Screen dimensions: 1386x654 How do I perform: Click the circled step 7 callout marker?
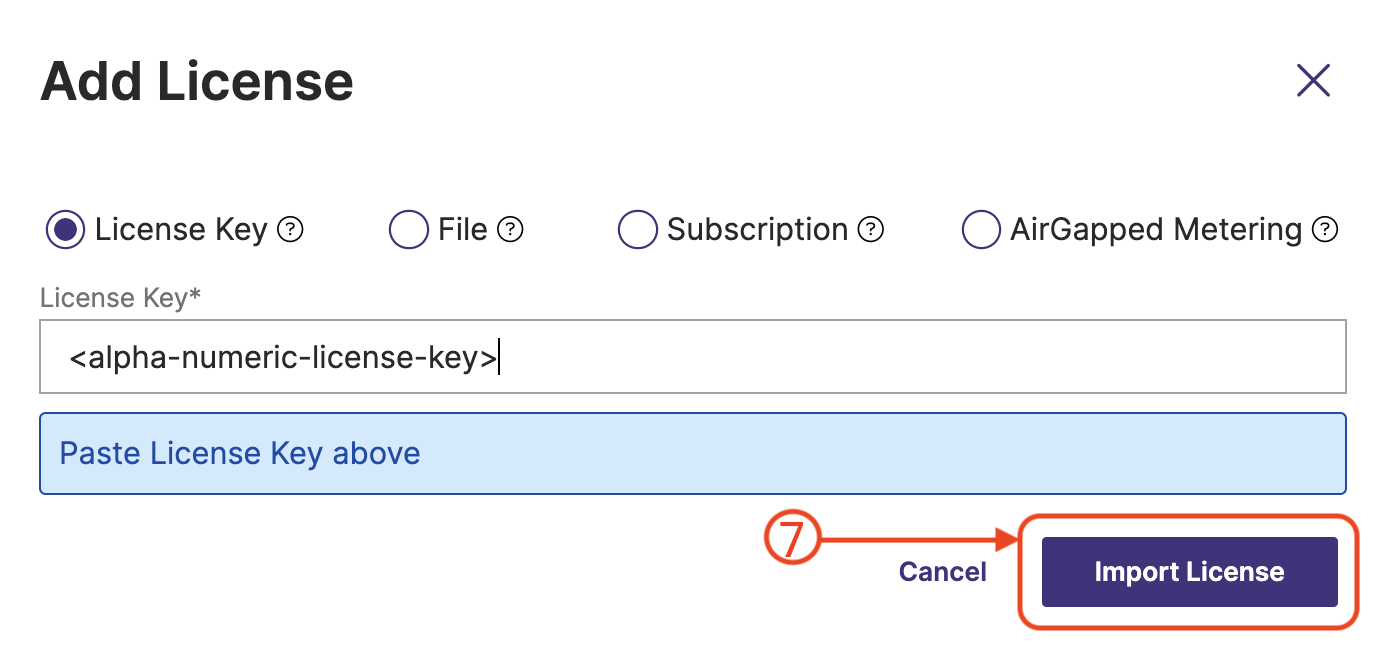[791, 540]
